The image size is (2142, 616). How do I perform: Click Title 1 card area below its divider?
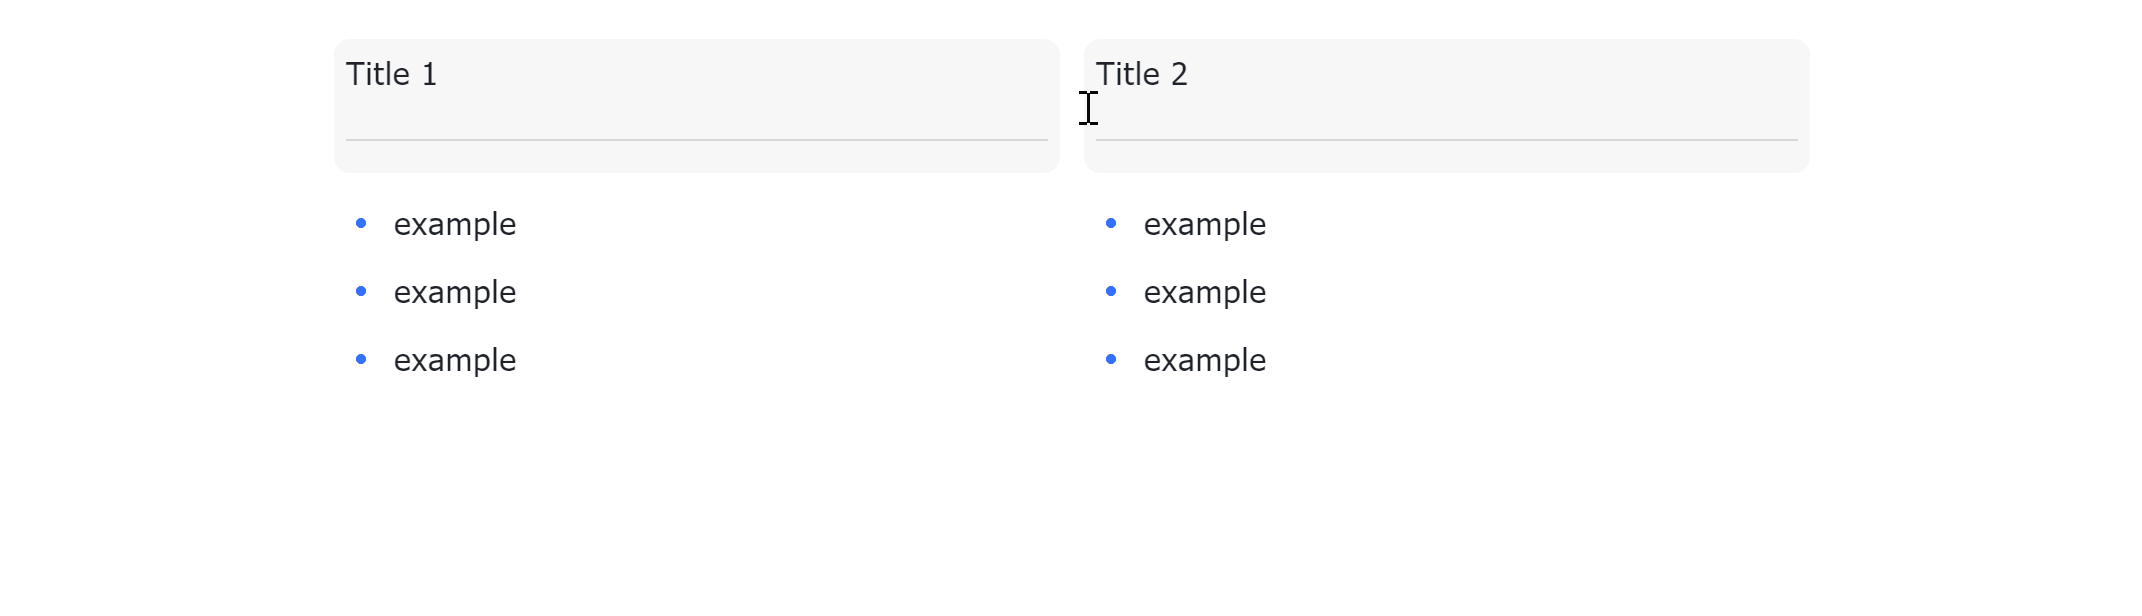[696, 157]
